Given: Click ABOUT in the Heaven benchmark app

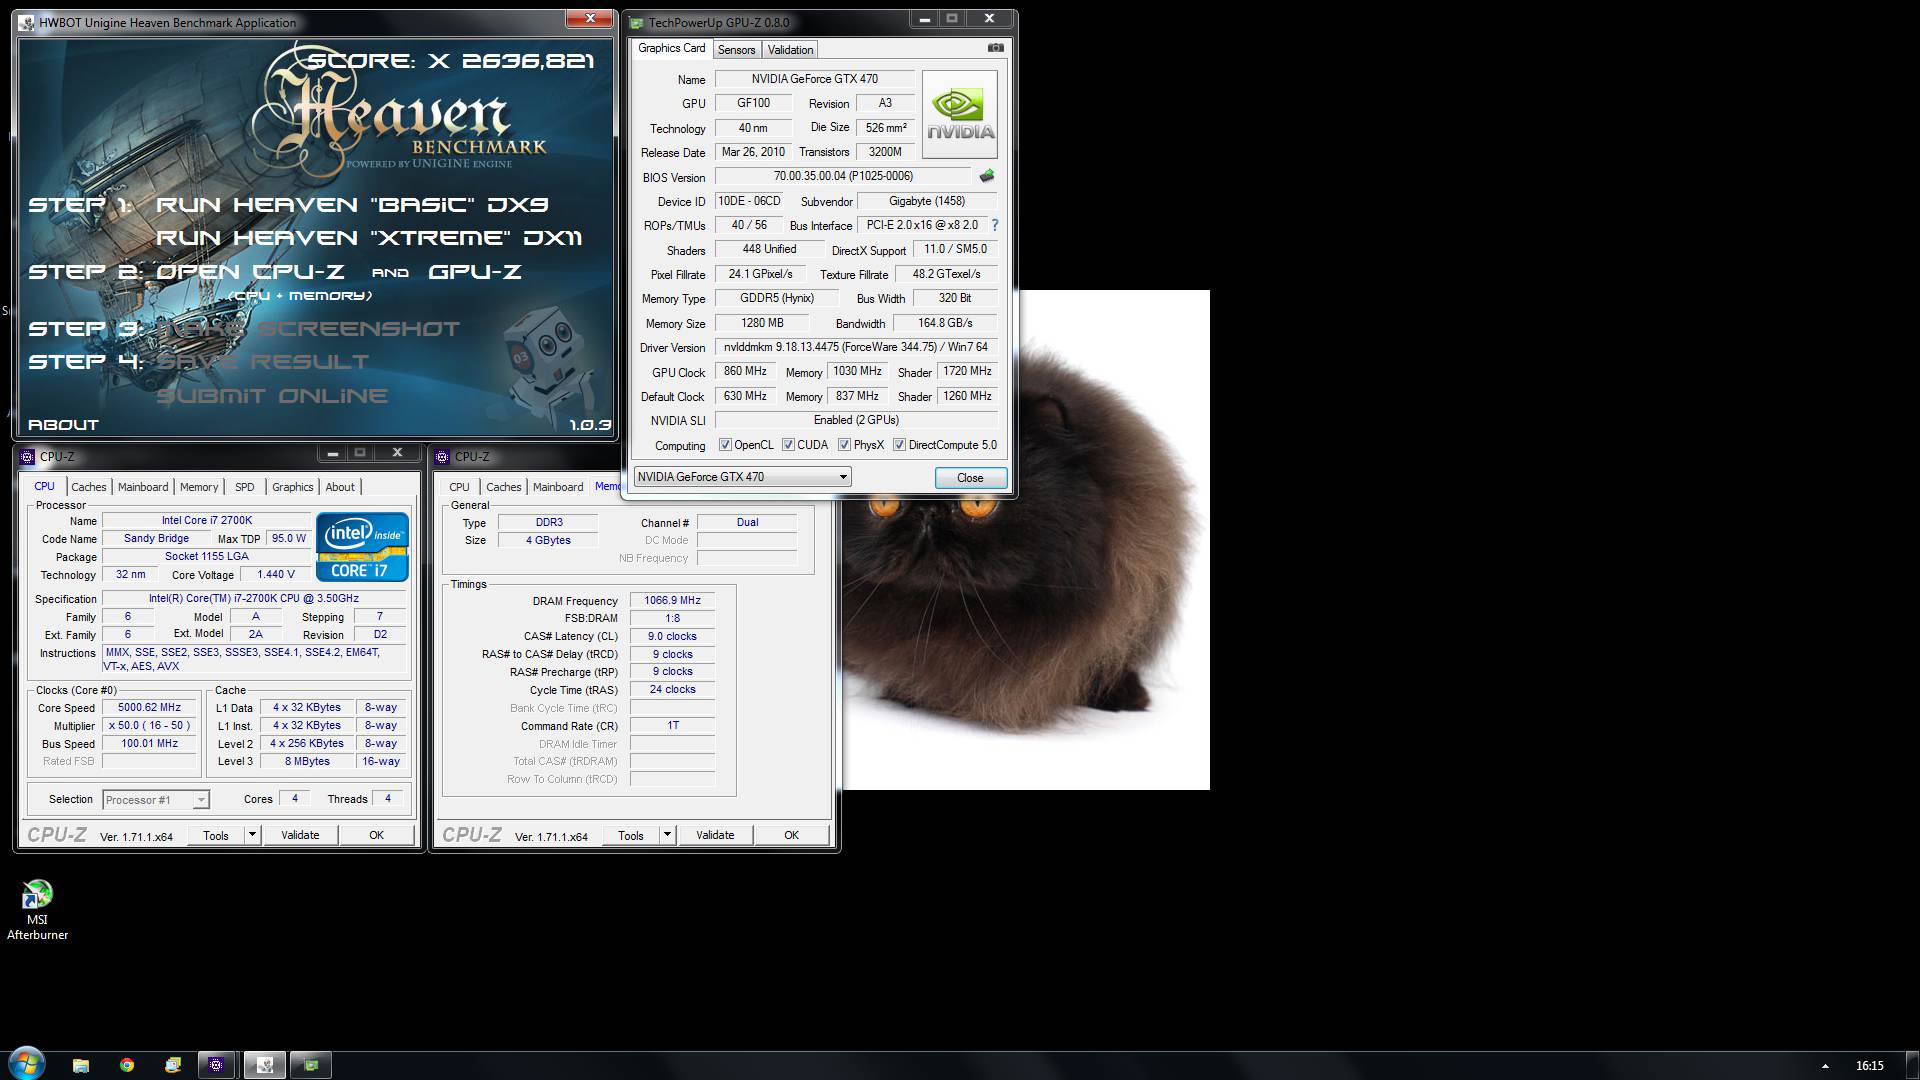Looking at the screenshot, I should [x=63, y=425].
